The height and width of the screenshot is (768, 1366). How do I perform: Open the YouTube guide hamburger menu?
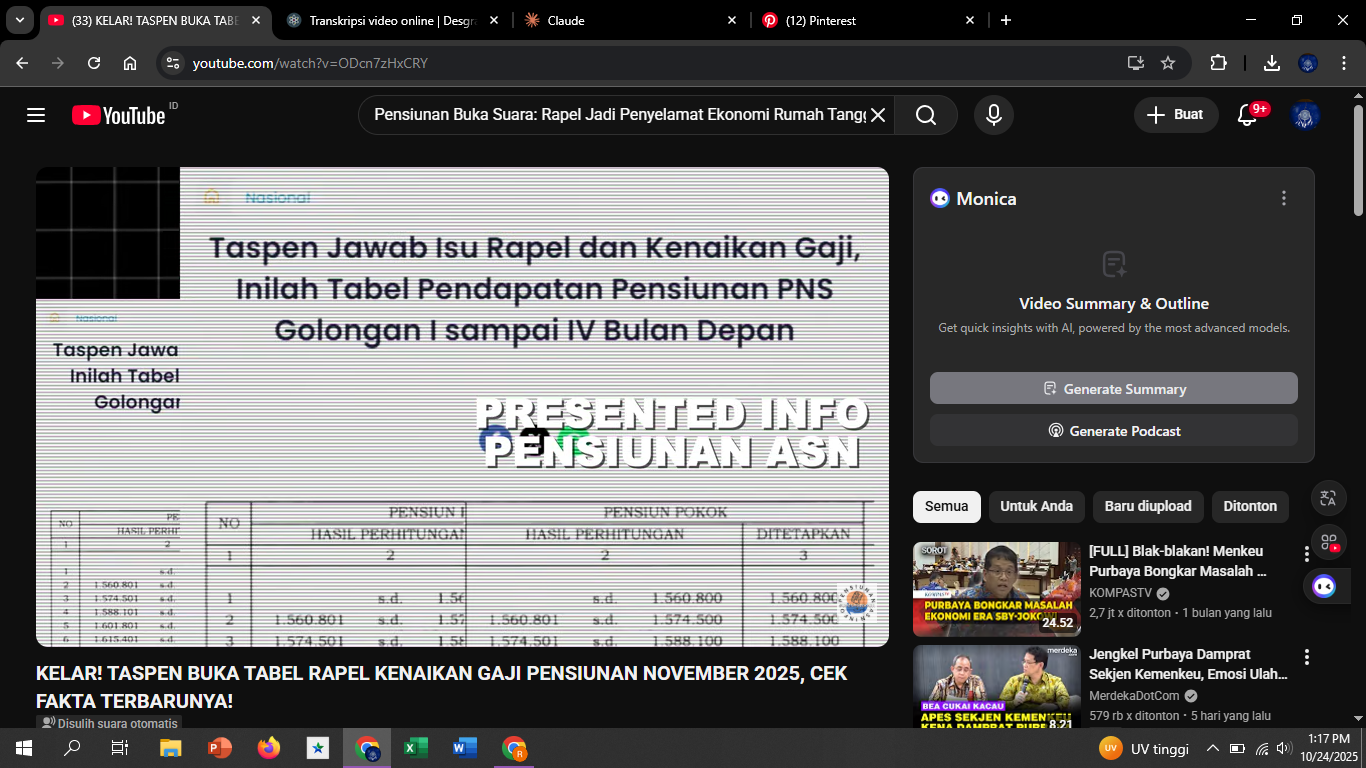click(36, 115)
